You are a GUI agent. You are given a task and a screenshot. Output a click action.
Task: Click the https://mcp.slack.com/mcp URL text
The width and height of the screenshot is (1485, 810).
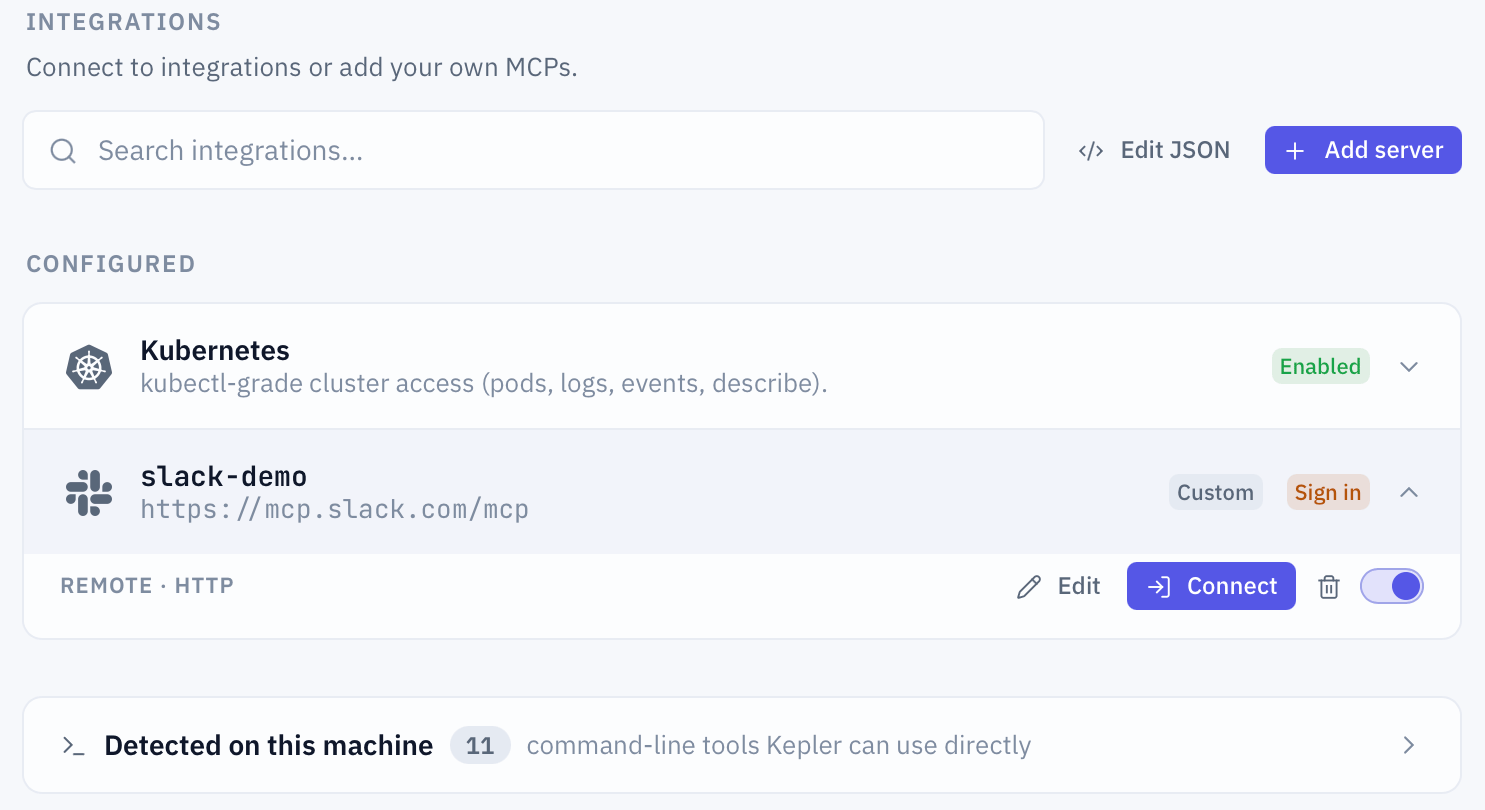tap(335, 509)
